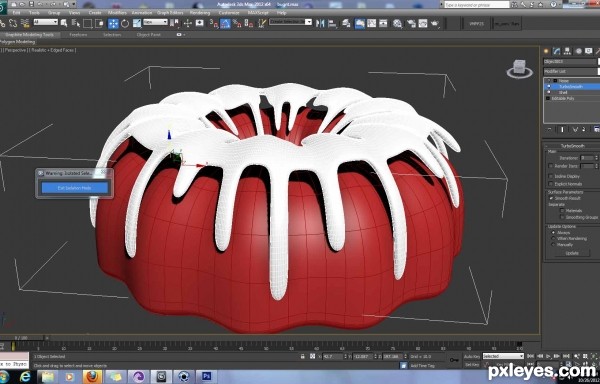Switch to the Freeform ribbon tab
Viewport: 600px width, 384px height.
coord(78,34)
